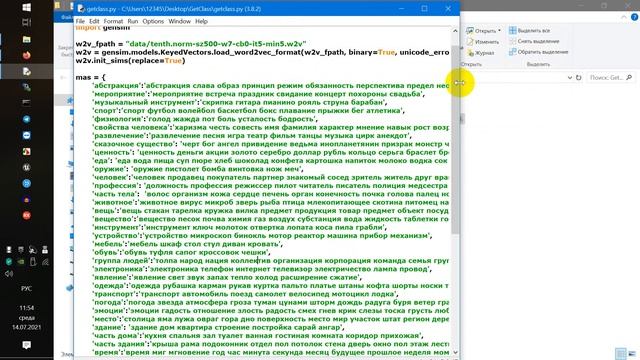Click the w2v.init_sims line
The width and height of the screenshot is (640, 360).
click(x=131, y=60)
